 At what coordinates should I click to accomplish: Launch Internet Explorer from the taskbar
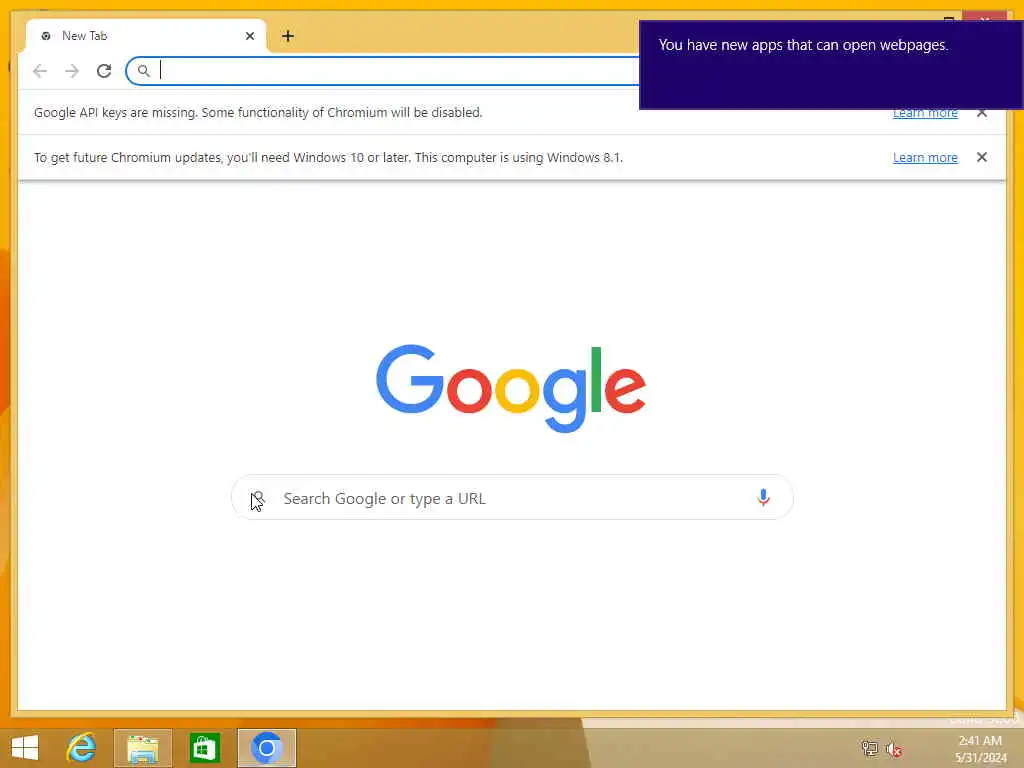point(82,748)
